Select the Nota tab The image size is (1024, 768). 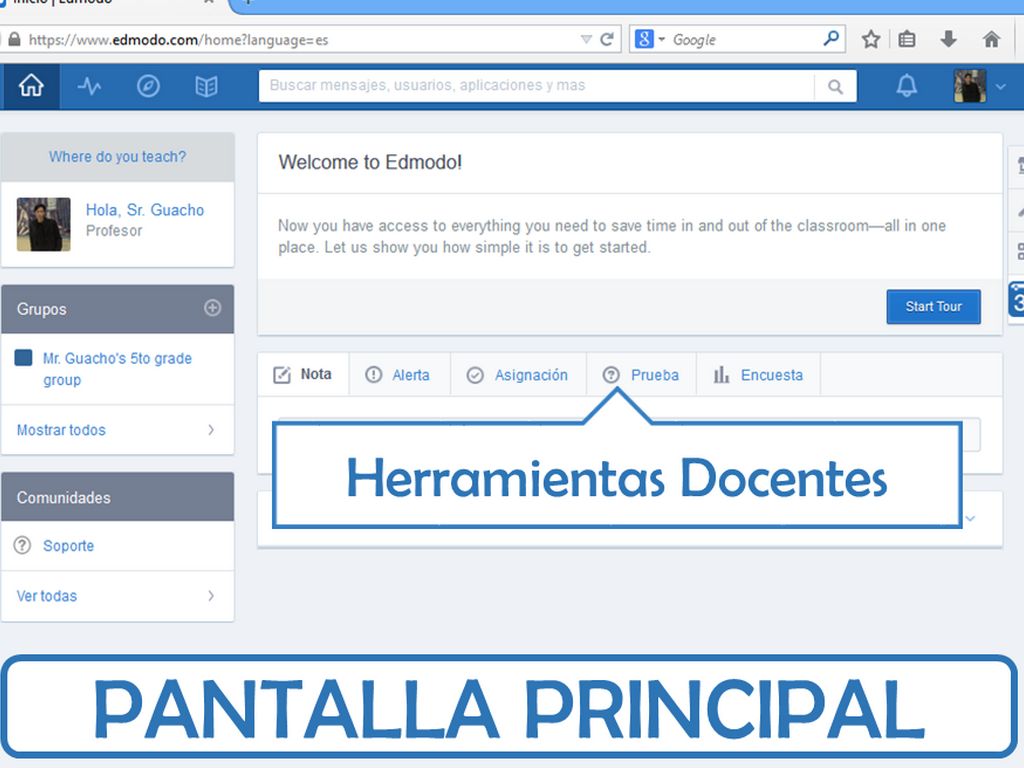coord(303,375)
